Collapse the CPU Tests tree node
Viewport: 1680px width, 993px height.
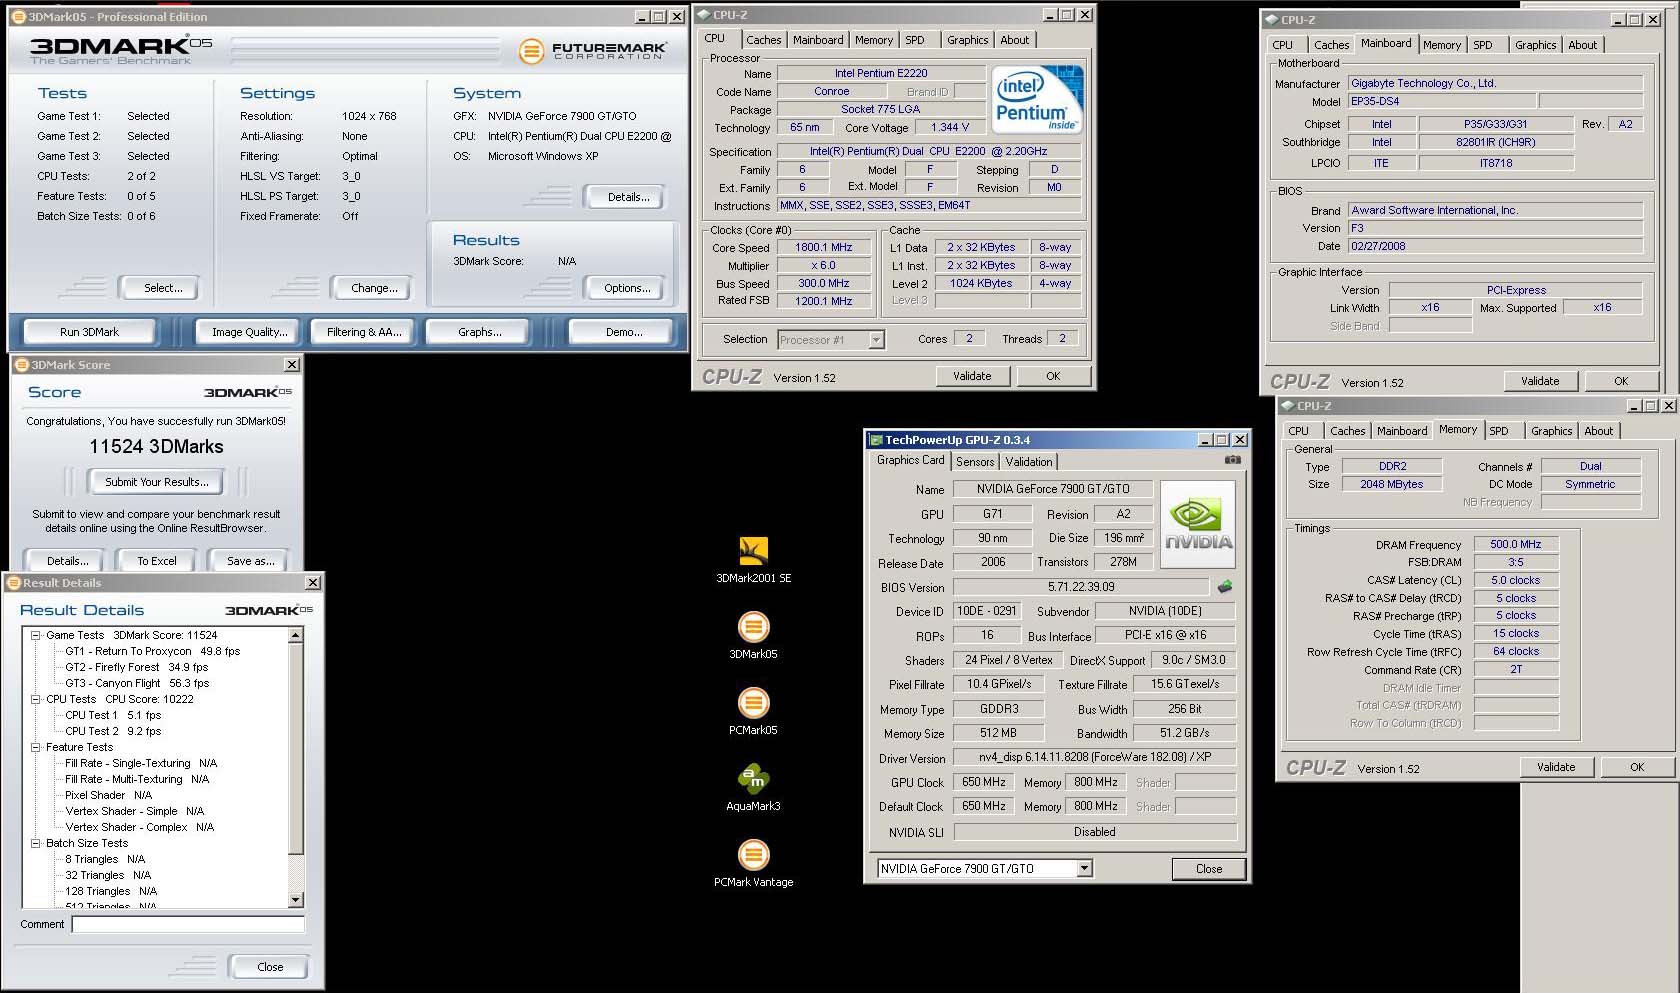tap(36, 699)
